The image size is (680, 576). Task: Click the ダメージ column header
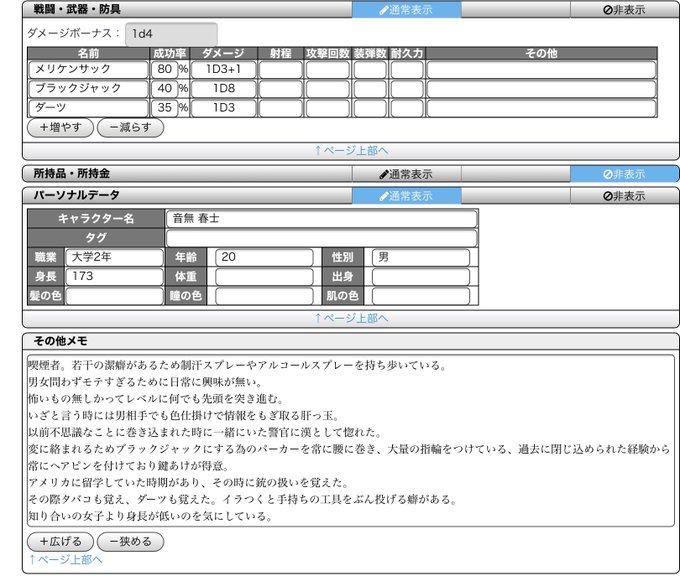coord(223,53)
